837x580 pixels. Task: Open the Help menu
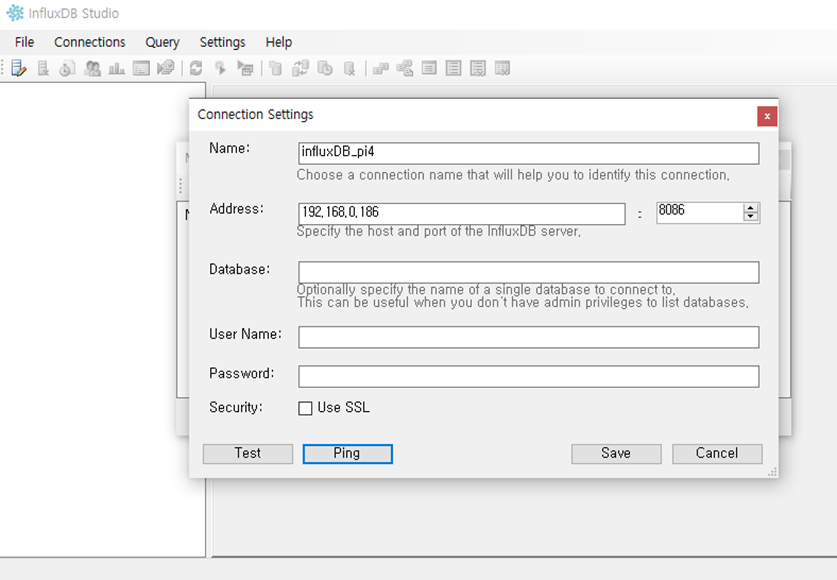tap(279, 42)
